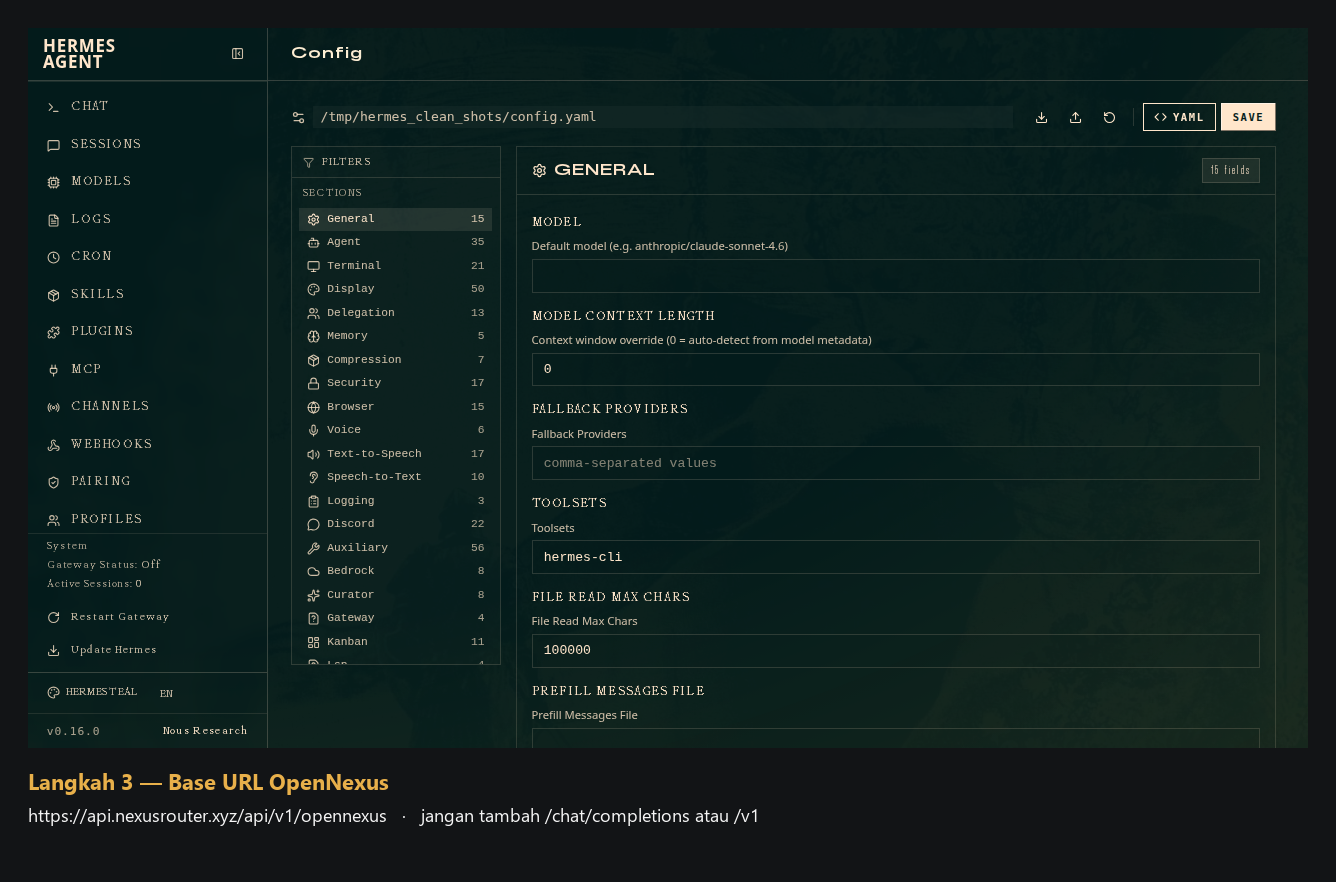Open the Terminal config section
The width and height of the screenshot is (1336, 882).
[x=395, y=266]
